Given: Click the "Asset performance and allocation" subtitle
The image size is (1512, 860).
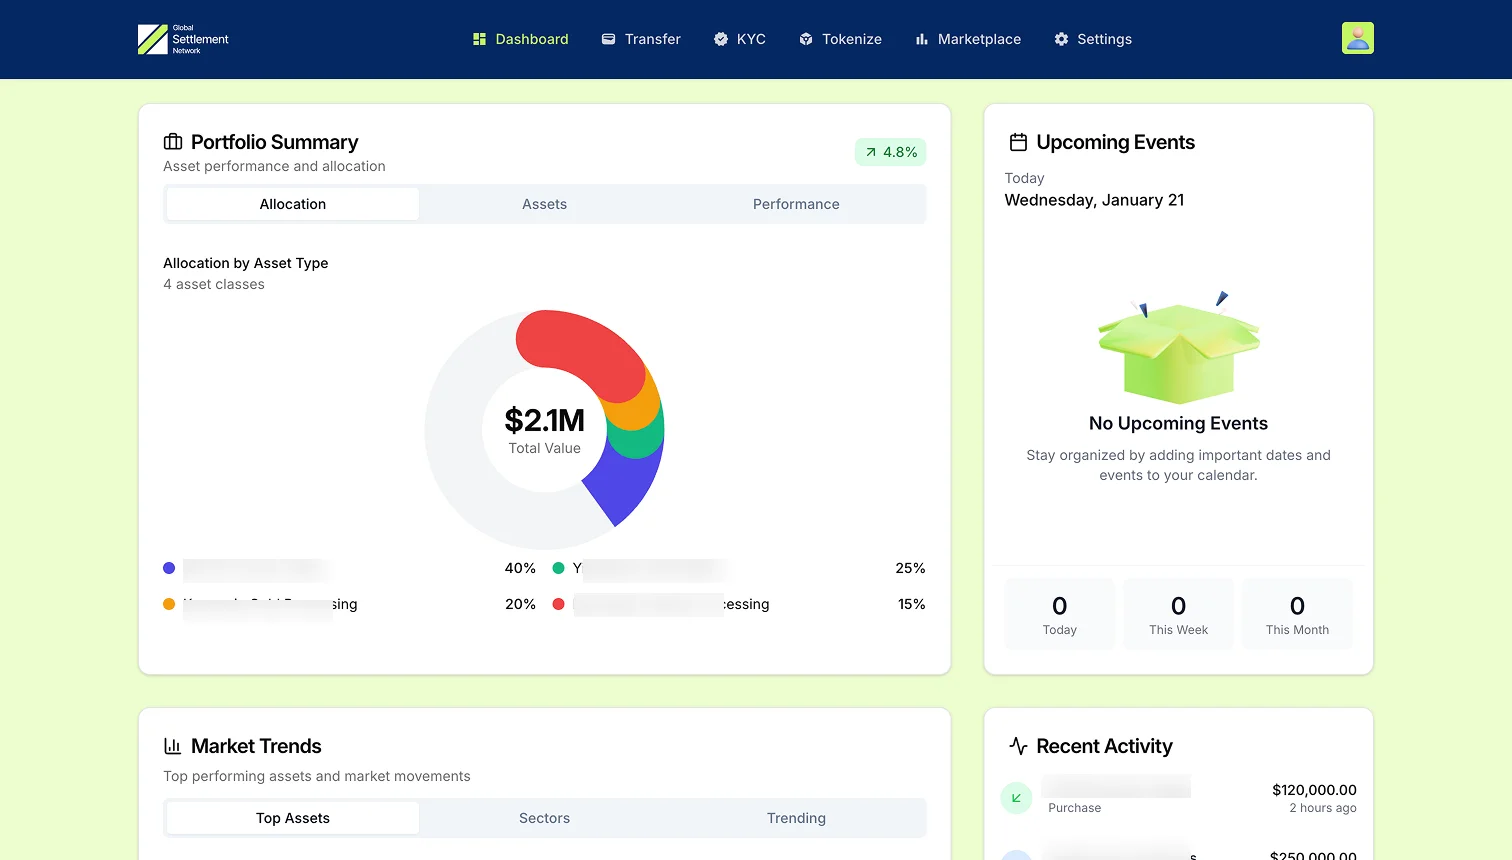Looking at the screenshot, I should pos(274,166).
